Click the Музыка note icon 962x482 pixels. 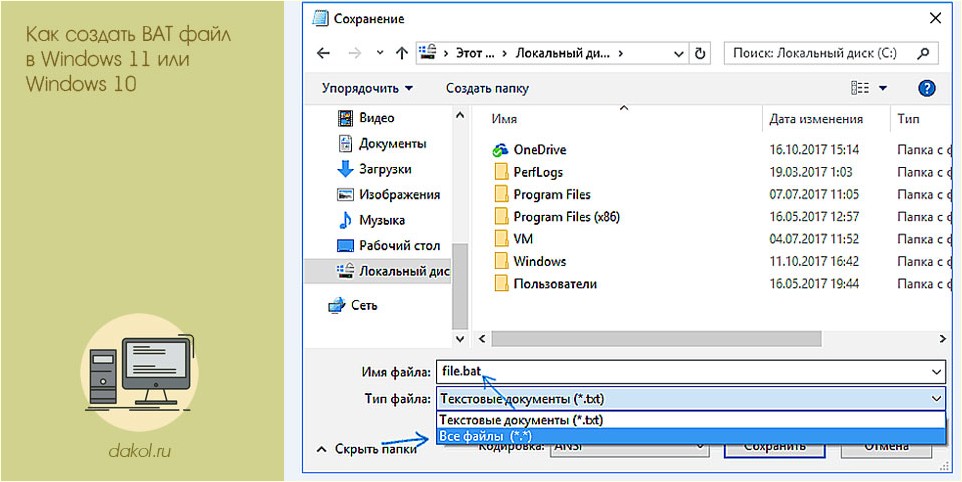tap(345, 220)
